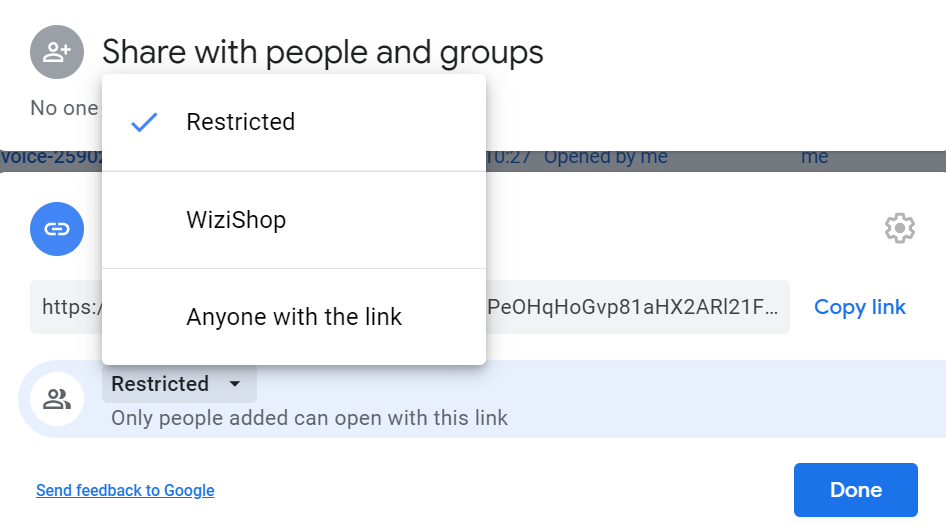The height and width of the screenshot is (524, 946).
Task: Click the blue link chain icon
Action: [x=57, y=229]
